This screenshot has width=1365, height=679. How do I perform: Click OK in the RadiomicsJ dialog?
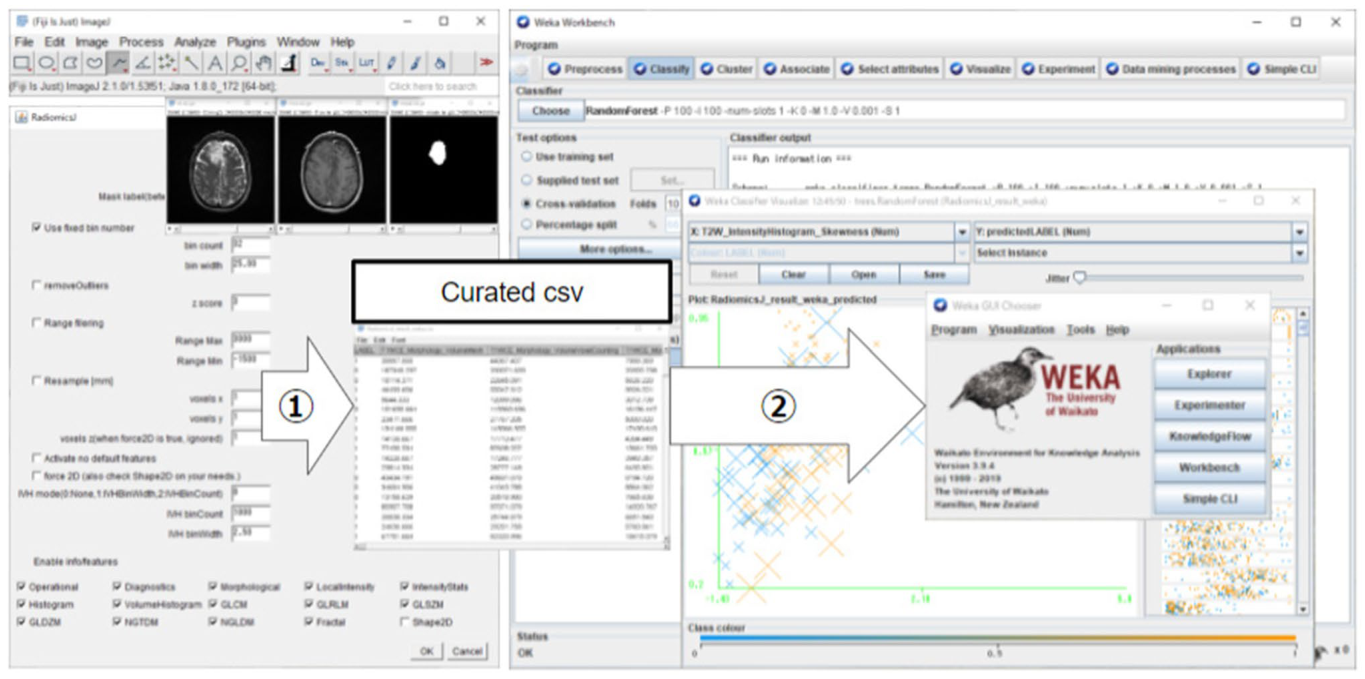pos(426,651)
